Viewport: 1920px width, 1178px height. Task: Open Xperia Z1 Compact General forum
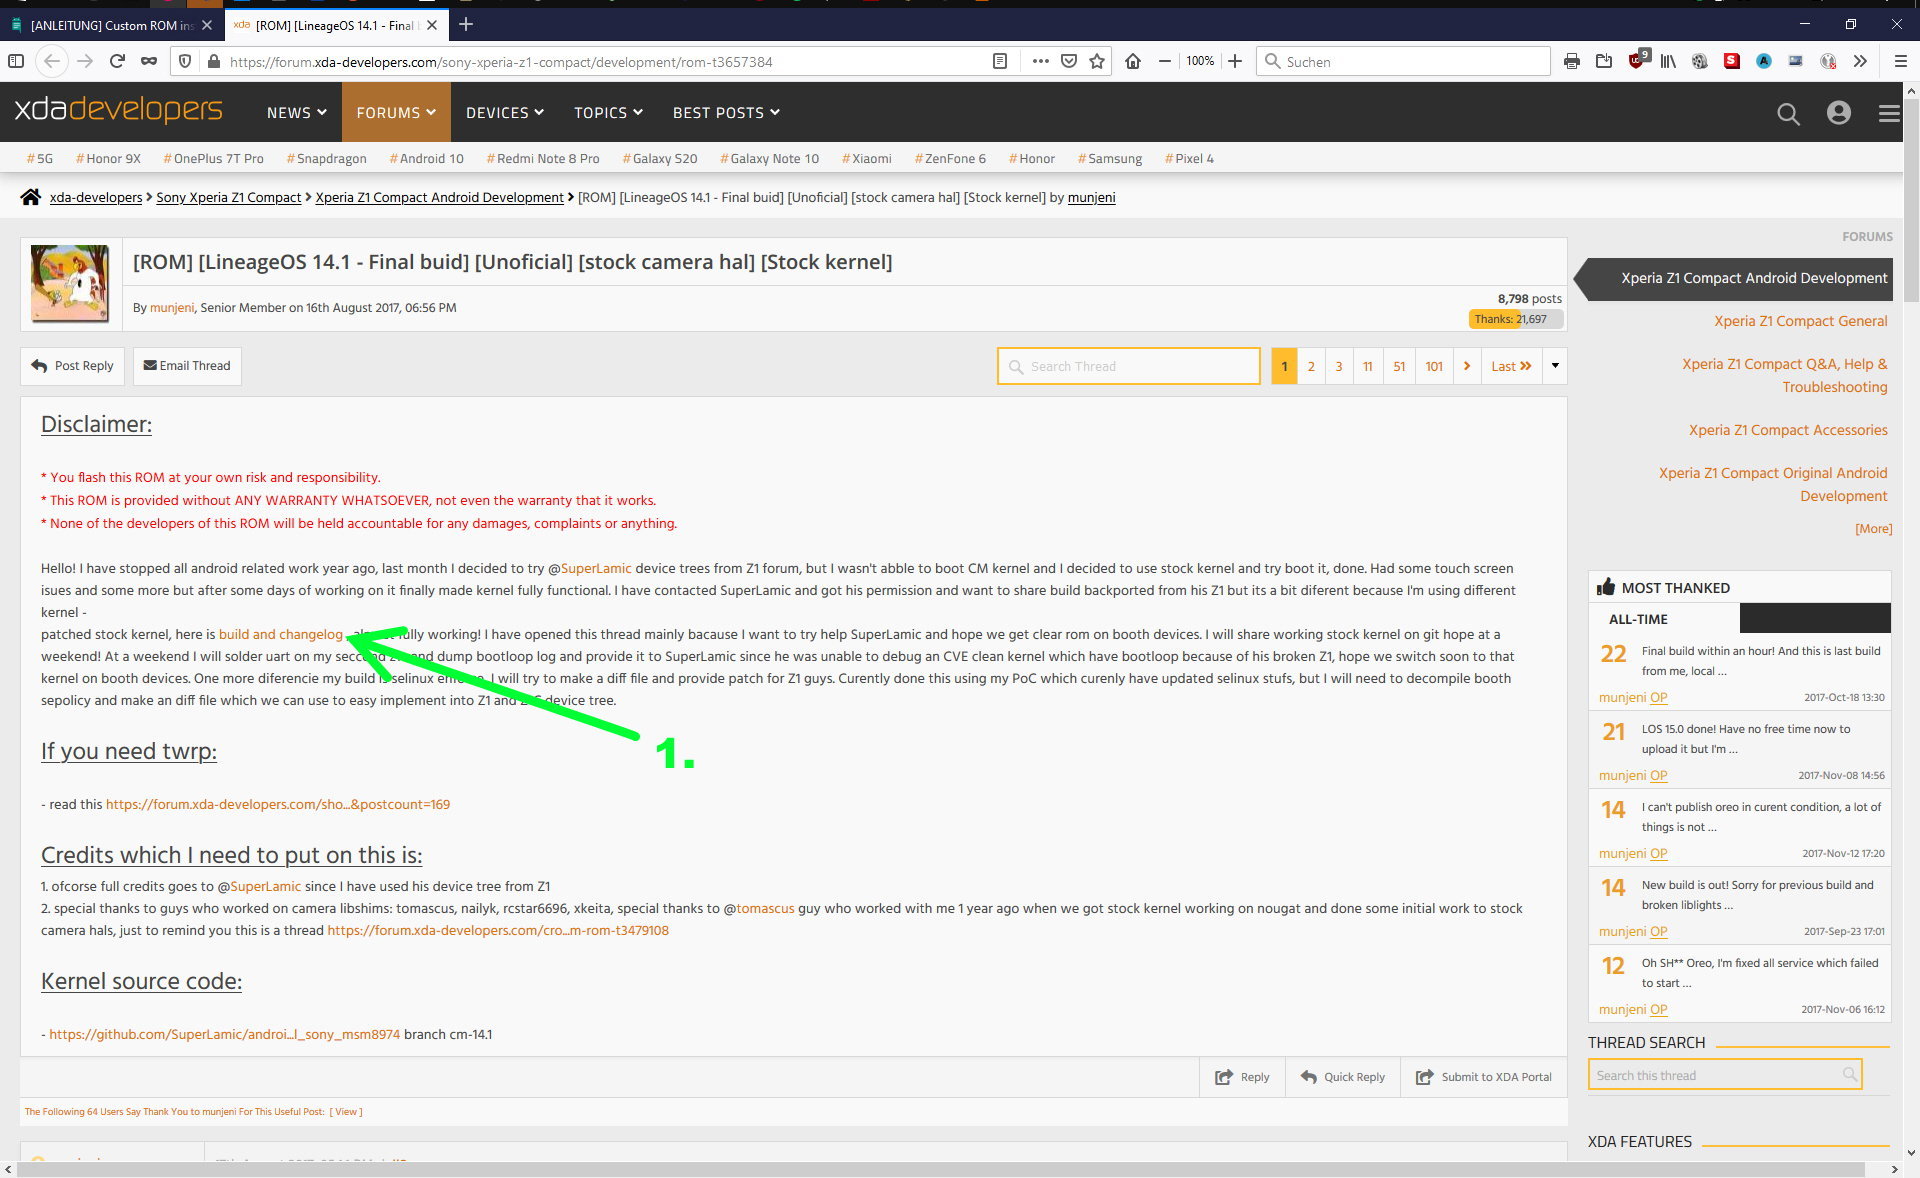pyautogui.click(x=1801, y=321)
